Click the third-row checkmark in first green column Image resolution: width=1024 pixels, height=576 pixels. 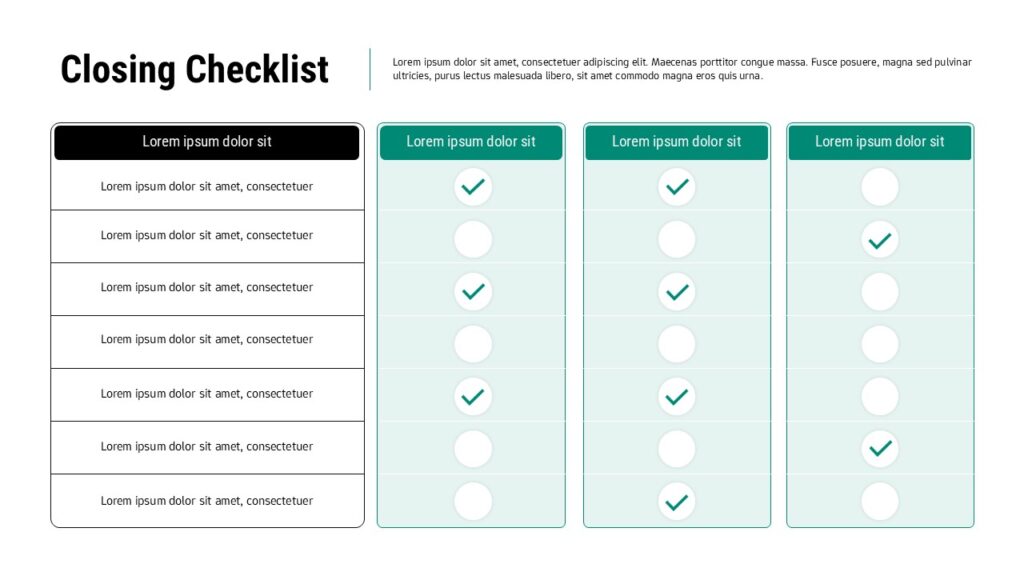click(x=473, y=292)
